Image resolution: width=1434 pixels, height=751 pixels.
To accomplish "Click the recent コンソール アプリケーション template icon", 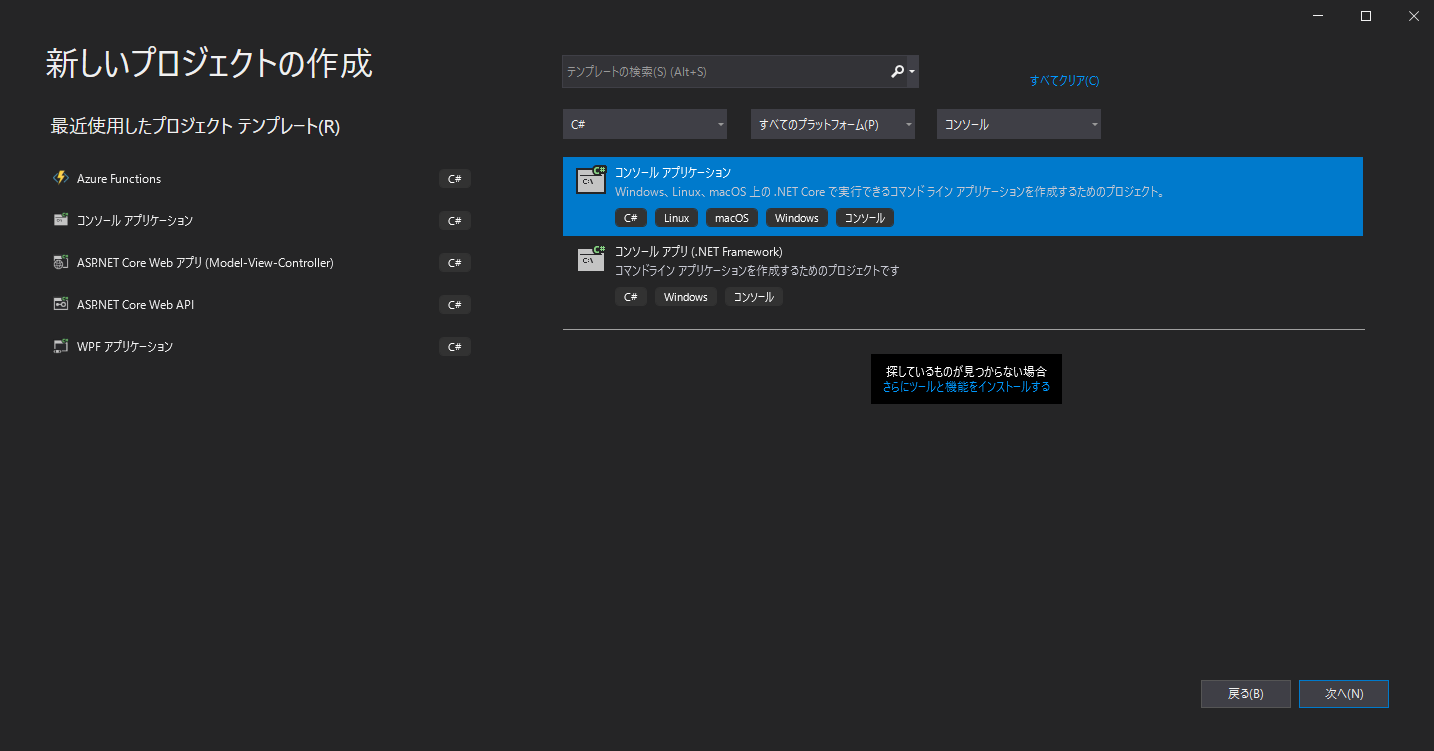I will [x=60, y=220].
